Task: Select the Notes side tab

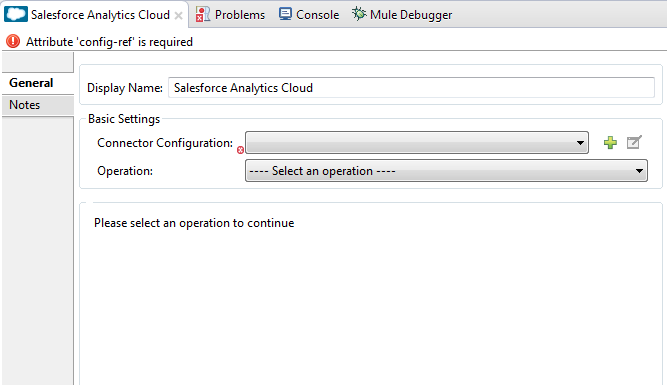Action: [x=37, y=105]
